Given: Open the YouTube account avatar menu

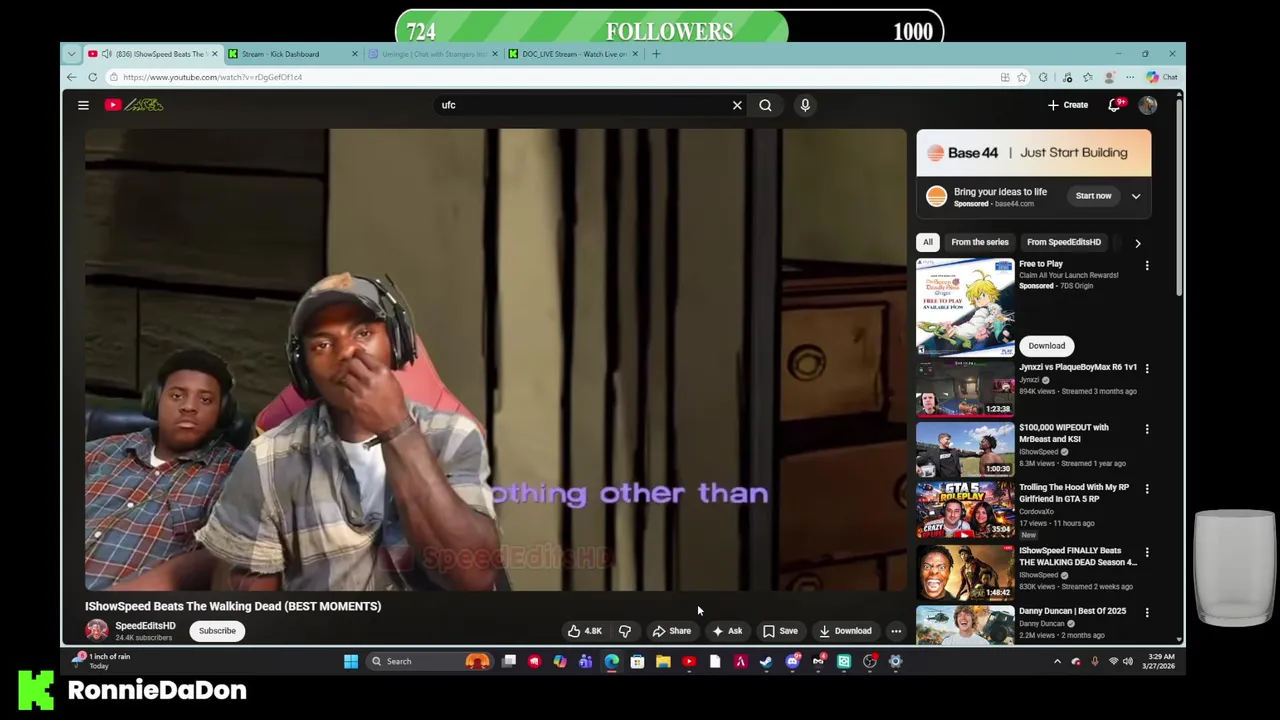Looking at the screenshot, I should coord(1147,105).
